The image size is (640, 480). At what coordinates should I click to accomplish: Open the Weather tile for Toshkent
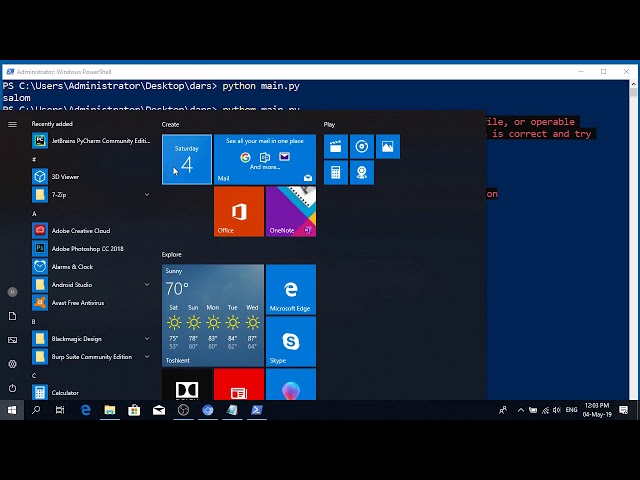tap(213, 316)
